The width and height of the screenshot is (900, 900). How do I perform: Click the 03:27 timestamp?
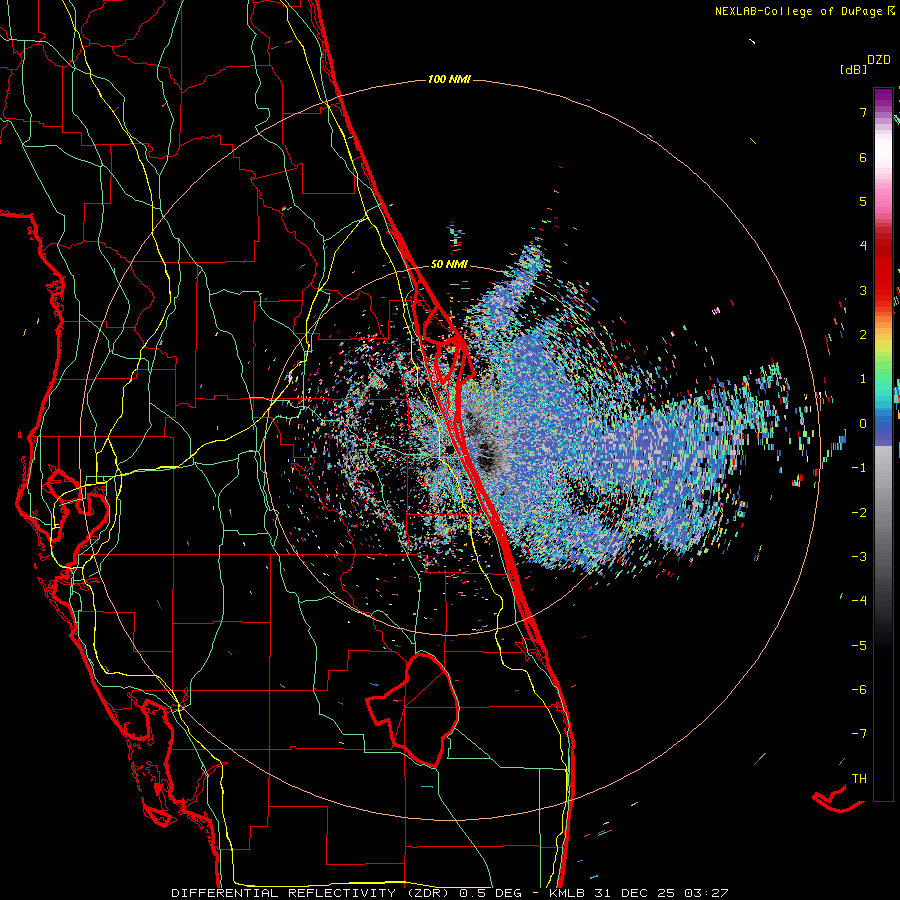(x=706, y=893)
